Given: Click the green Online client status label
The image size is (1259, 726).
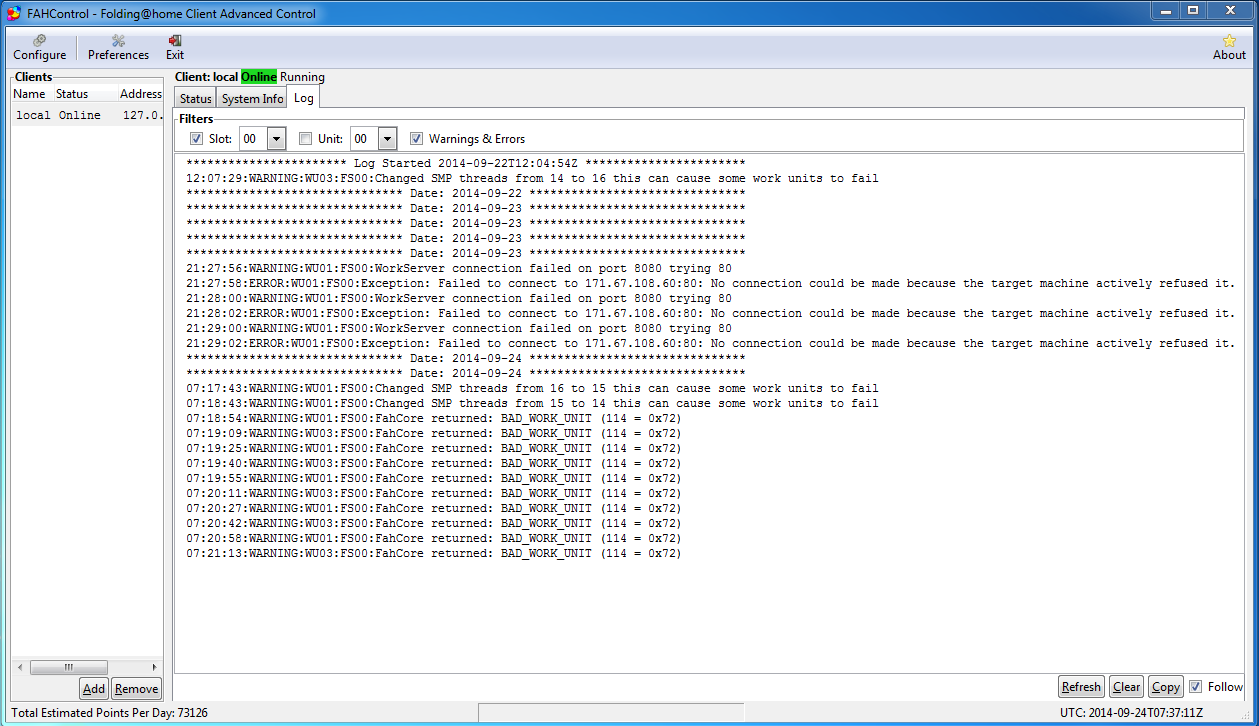Looking at the screenshot, I should point(259,77).
